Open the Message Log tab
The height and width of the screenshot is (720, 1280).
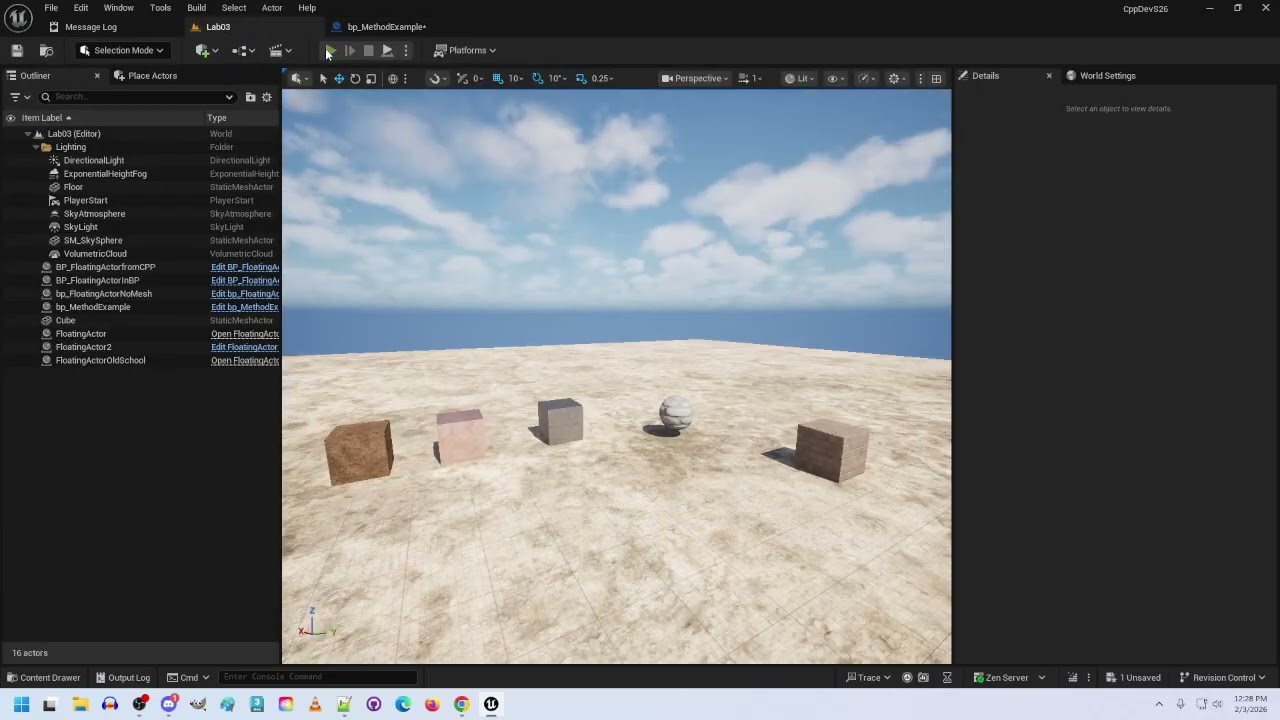click(x=84, y=27)
